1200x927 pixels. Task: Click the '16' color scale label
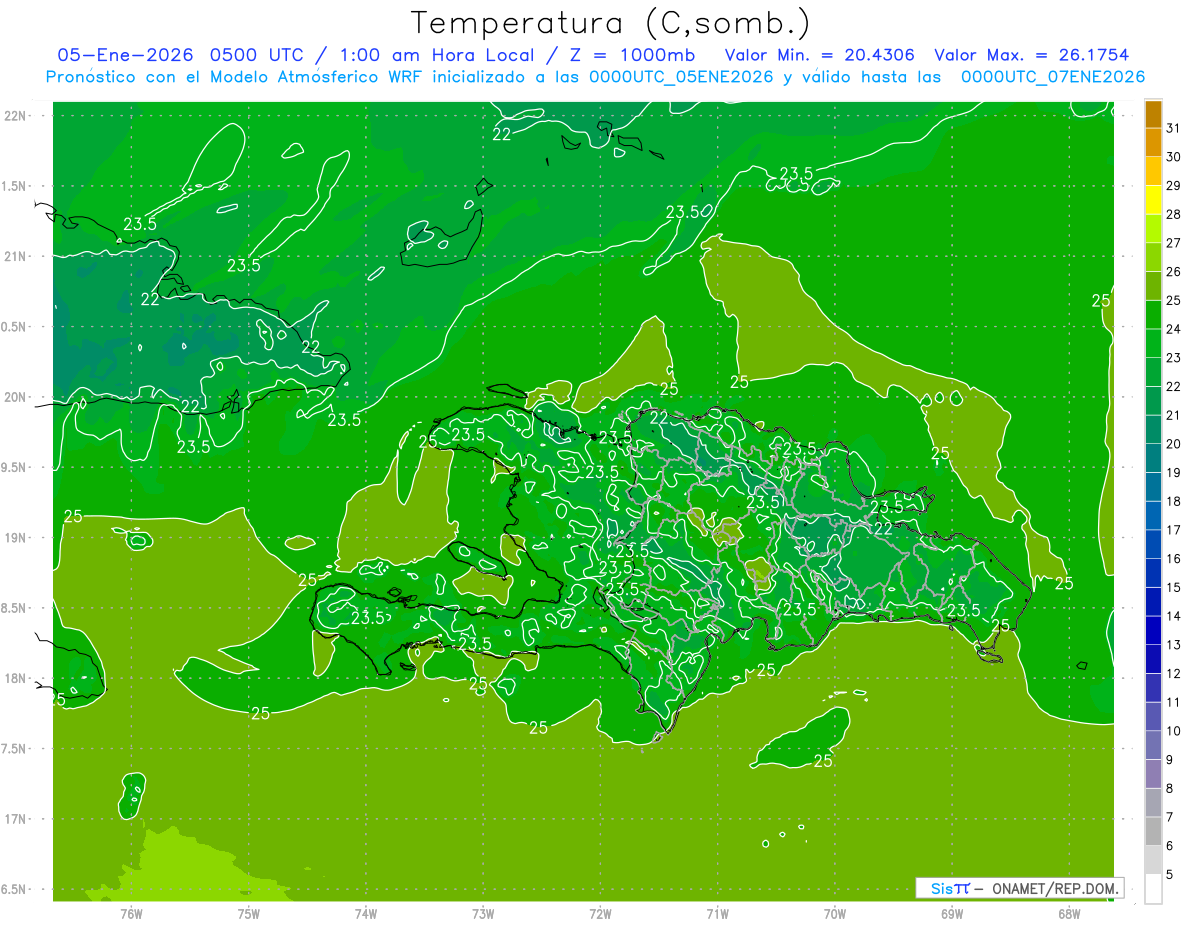coord(1174,559)
